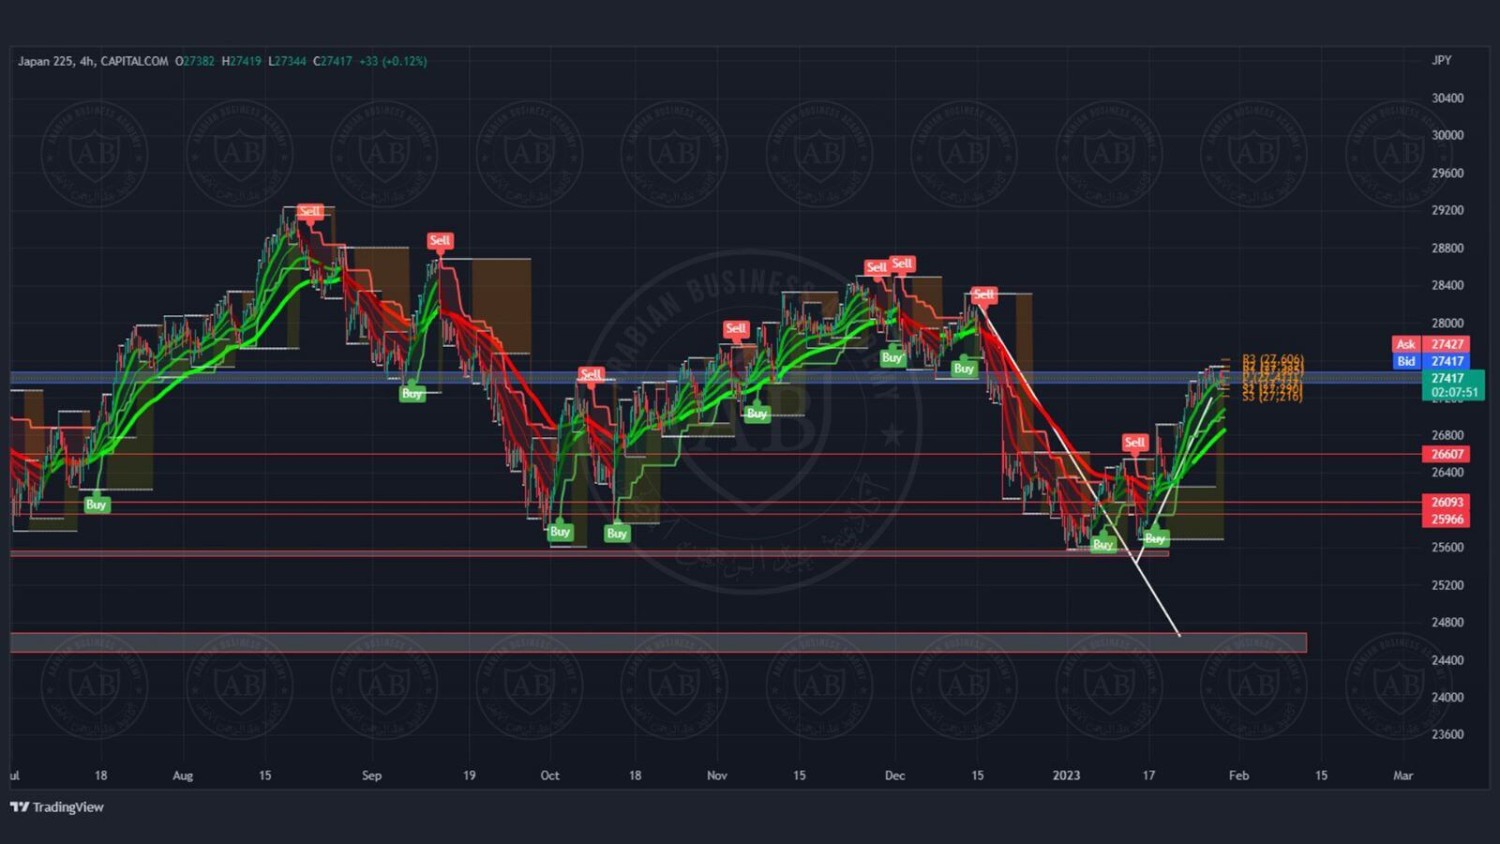This screenshot has width=1500, height=844.
Task: Click the 28800 price axis label
Action: [1447, 248]
